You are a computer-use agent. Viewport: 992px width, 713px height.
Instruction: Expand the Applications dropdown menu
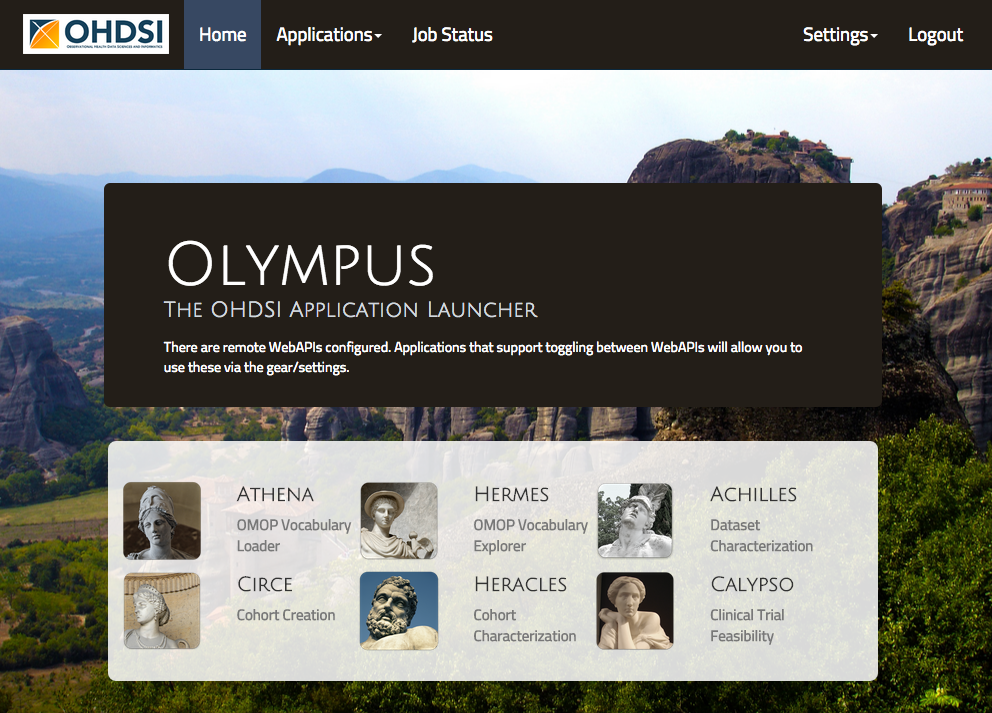click(x=329, y=35)
